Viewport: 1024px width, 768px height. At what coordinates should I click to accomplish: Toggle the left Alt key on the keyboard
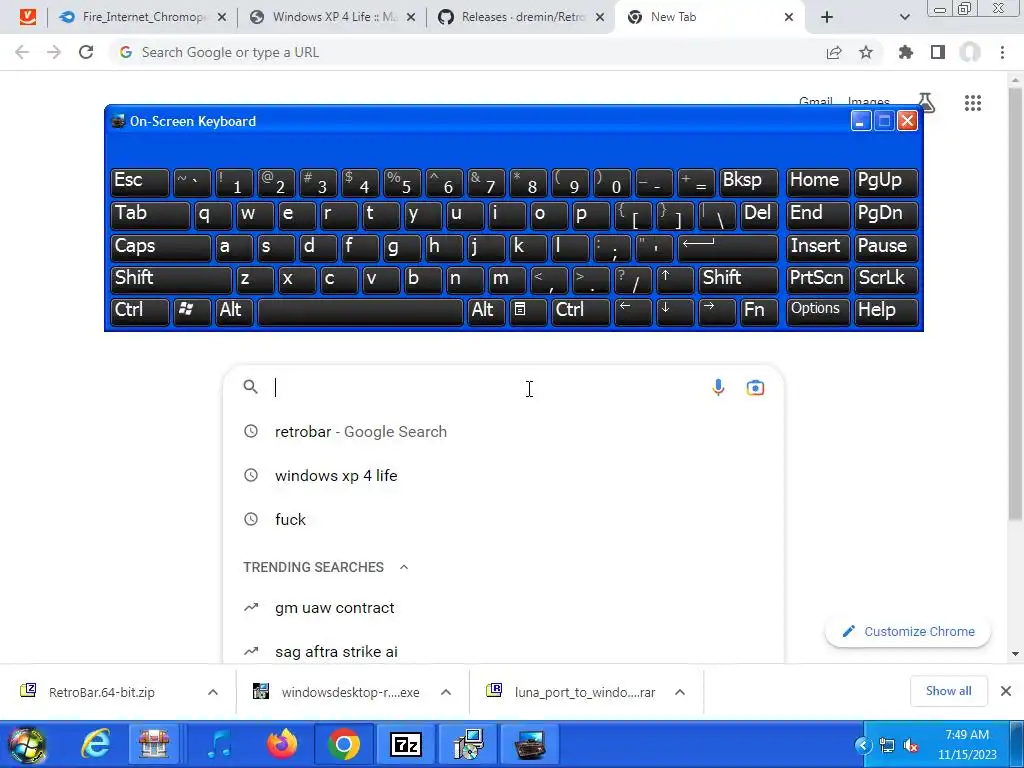pos(234,312)
